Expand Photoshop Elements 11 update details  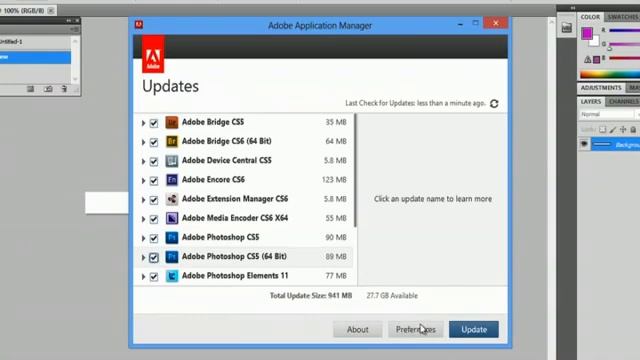(x=143, y=277)
